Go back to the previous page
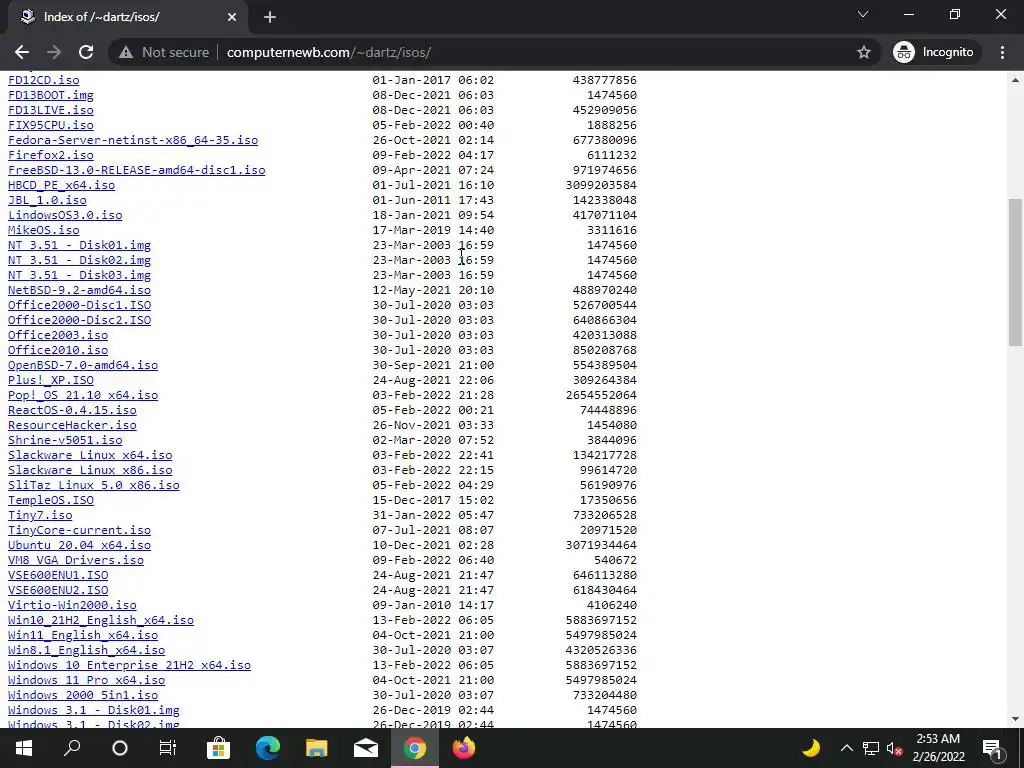Viewport: 1024px width, 768px height. 22,52
